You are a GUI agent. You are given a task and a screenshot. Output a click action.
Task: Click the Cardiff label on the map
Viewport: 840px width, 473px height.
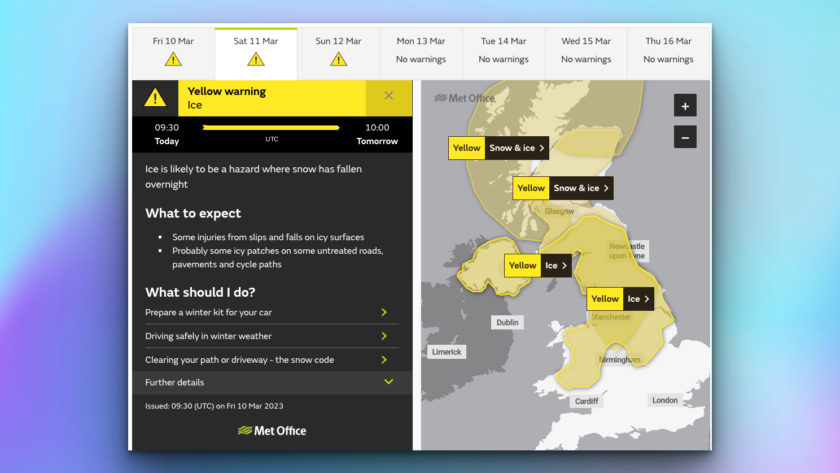pyautogui.click(x=586, y=401)
